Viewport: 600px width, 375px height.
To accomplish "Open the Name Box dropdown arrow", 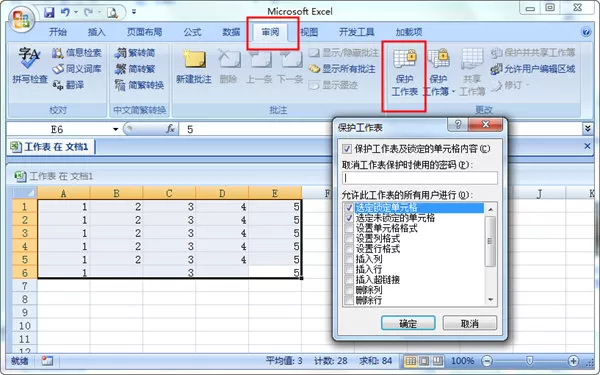I will pyautogui.click(x=115, y=129).
